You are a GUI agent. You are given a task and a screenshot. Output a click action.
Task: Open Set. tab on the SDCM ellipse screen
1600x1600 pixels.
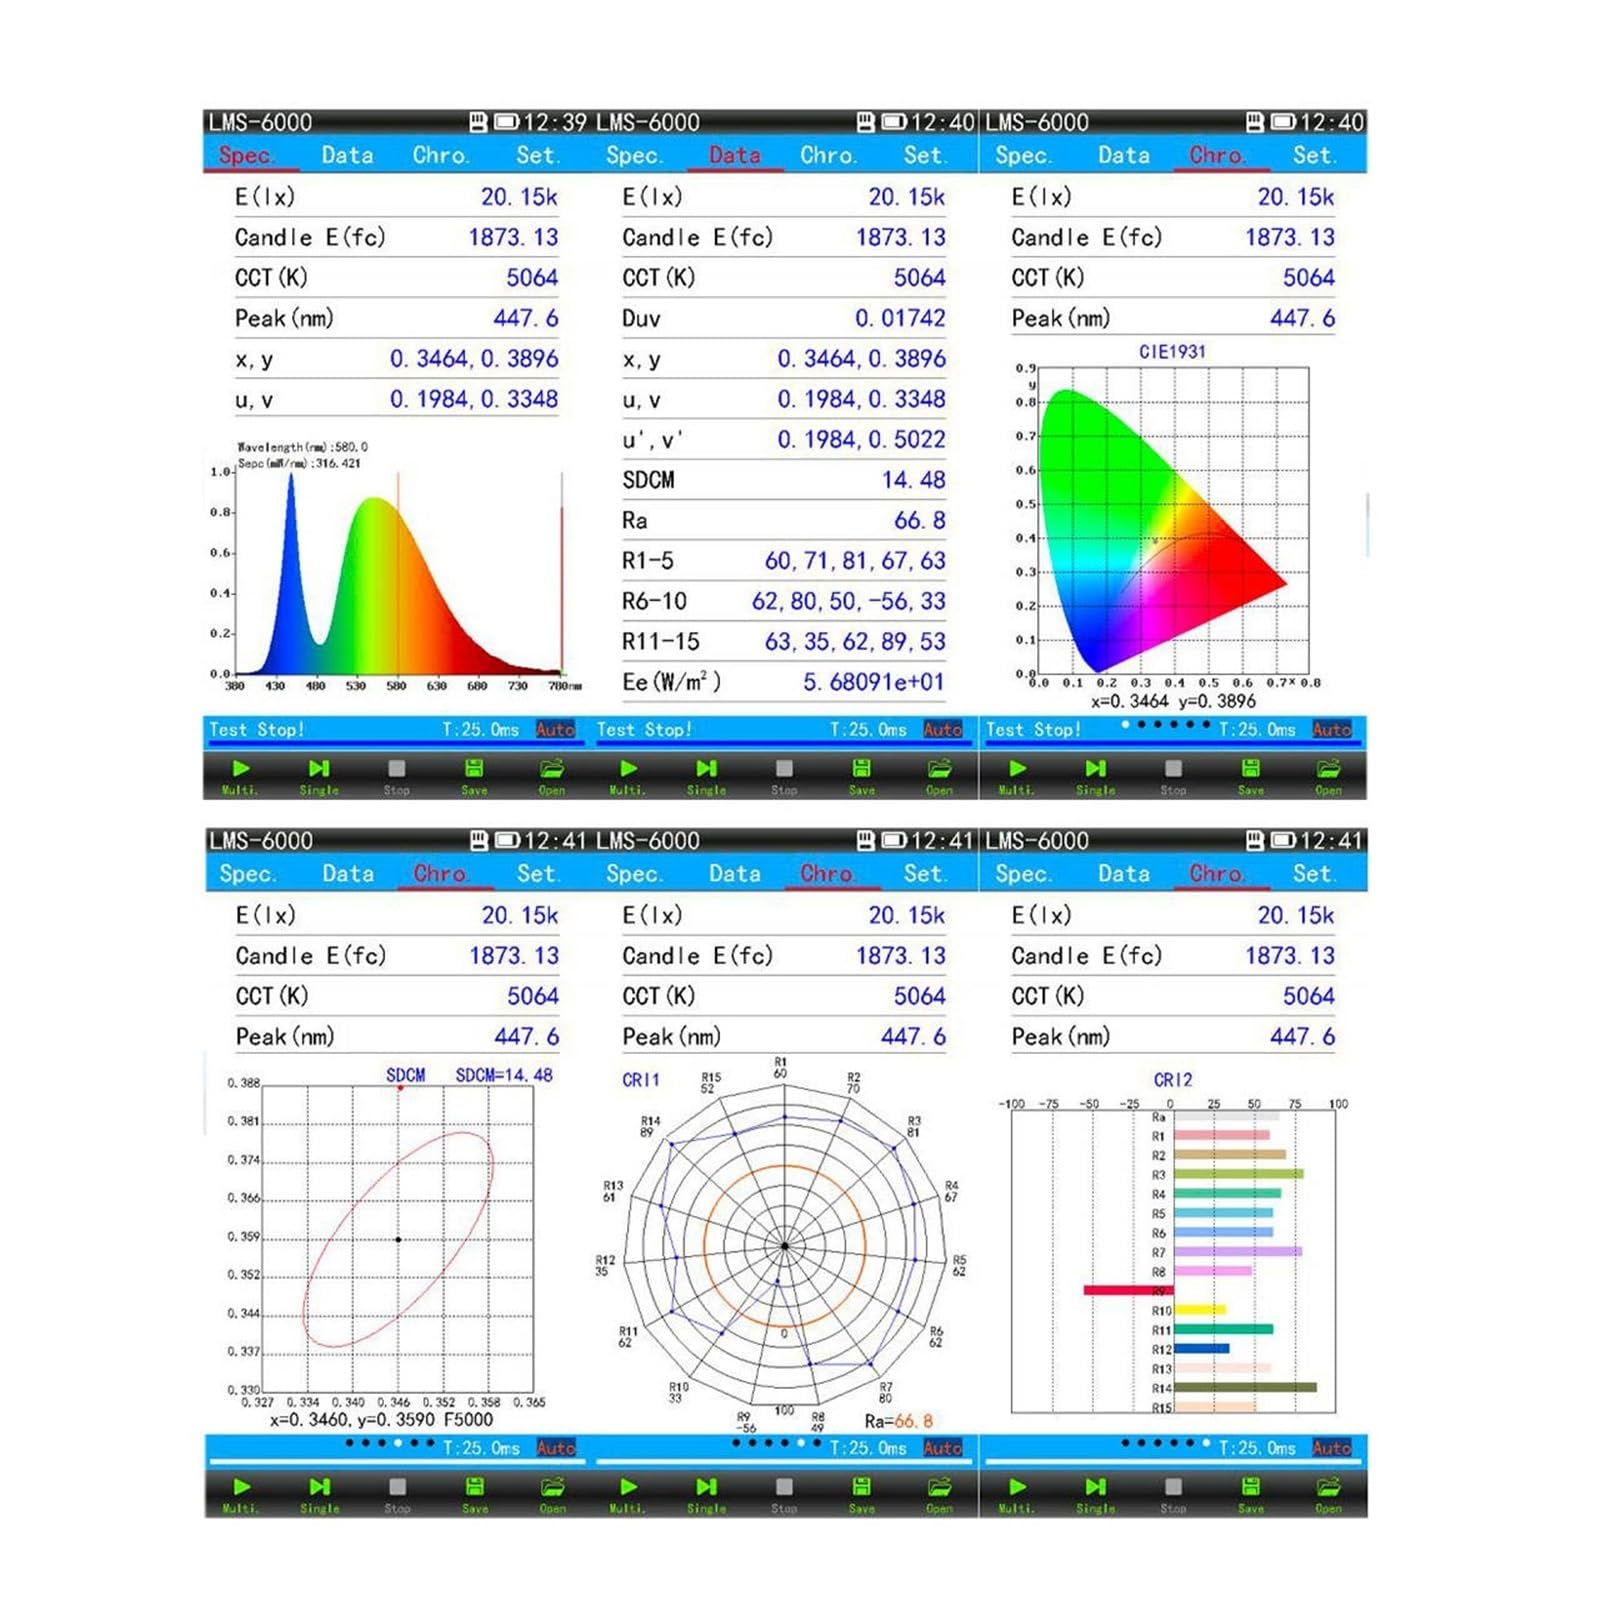point(538,873)
